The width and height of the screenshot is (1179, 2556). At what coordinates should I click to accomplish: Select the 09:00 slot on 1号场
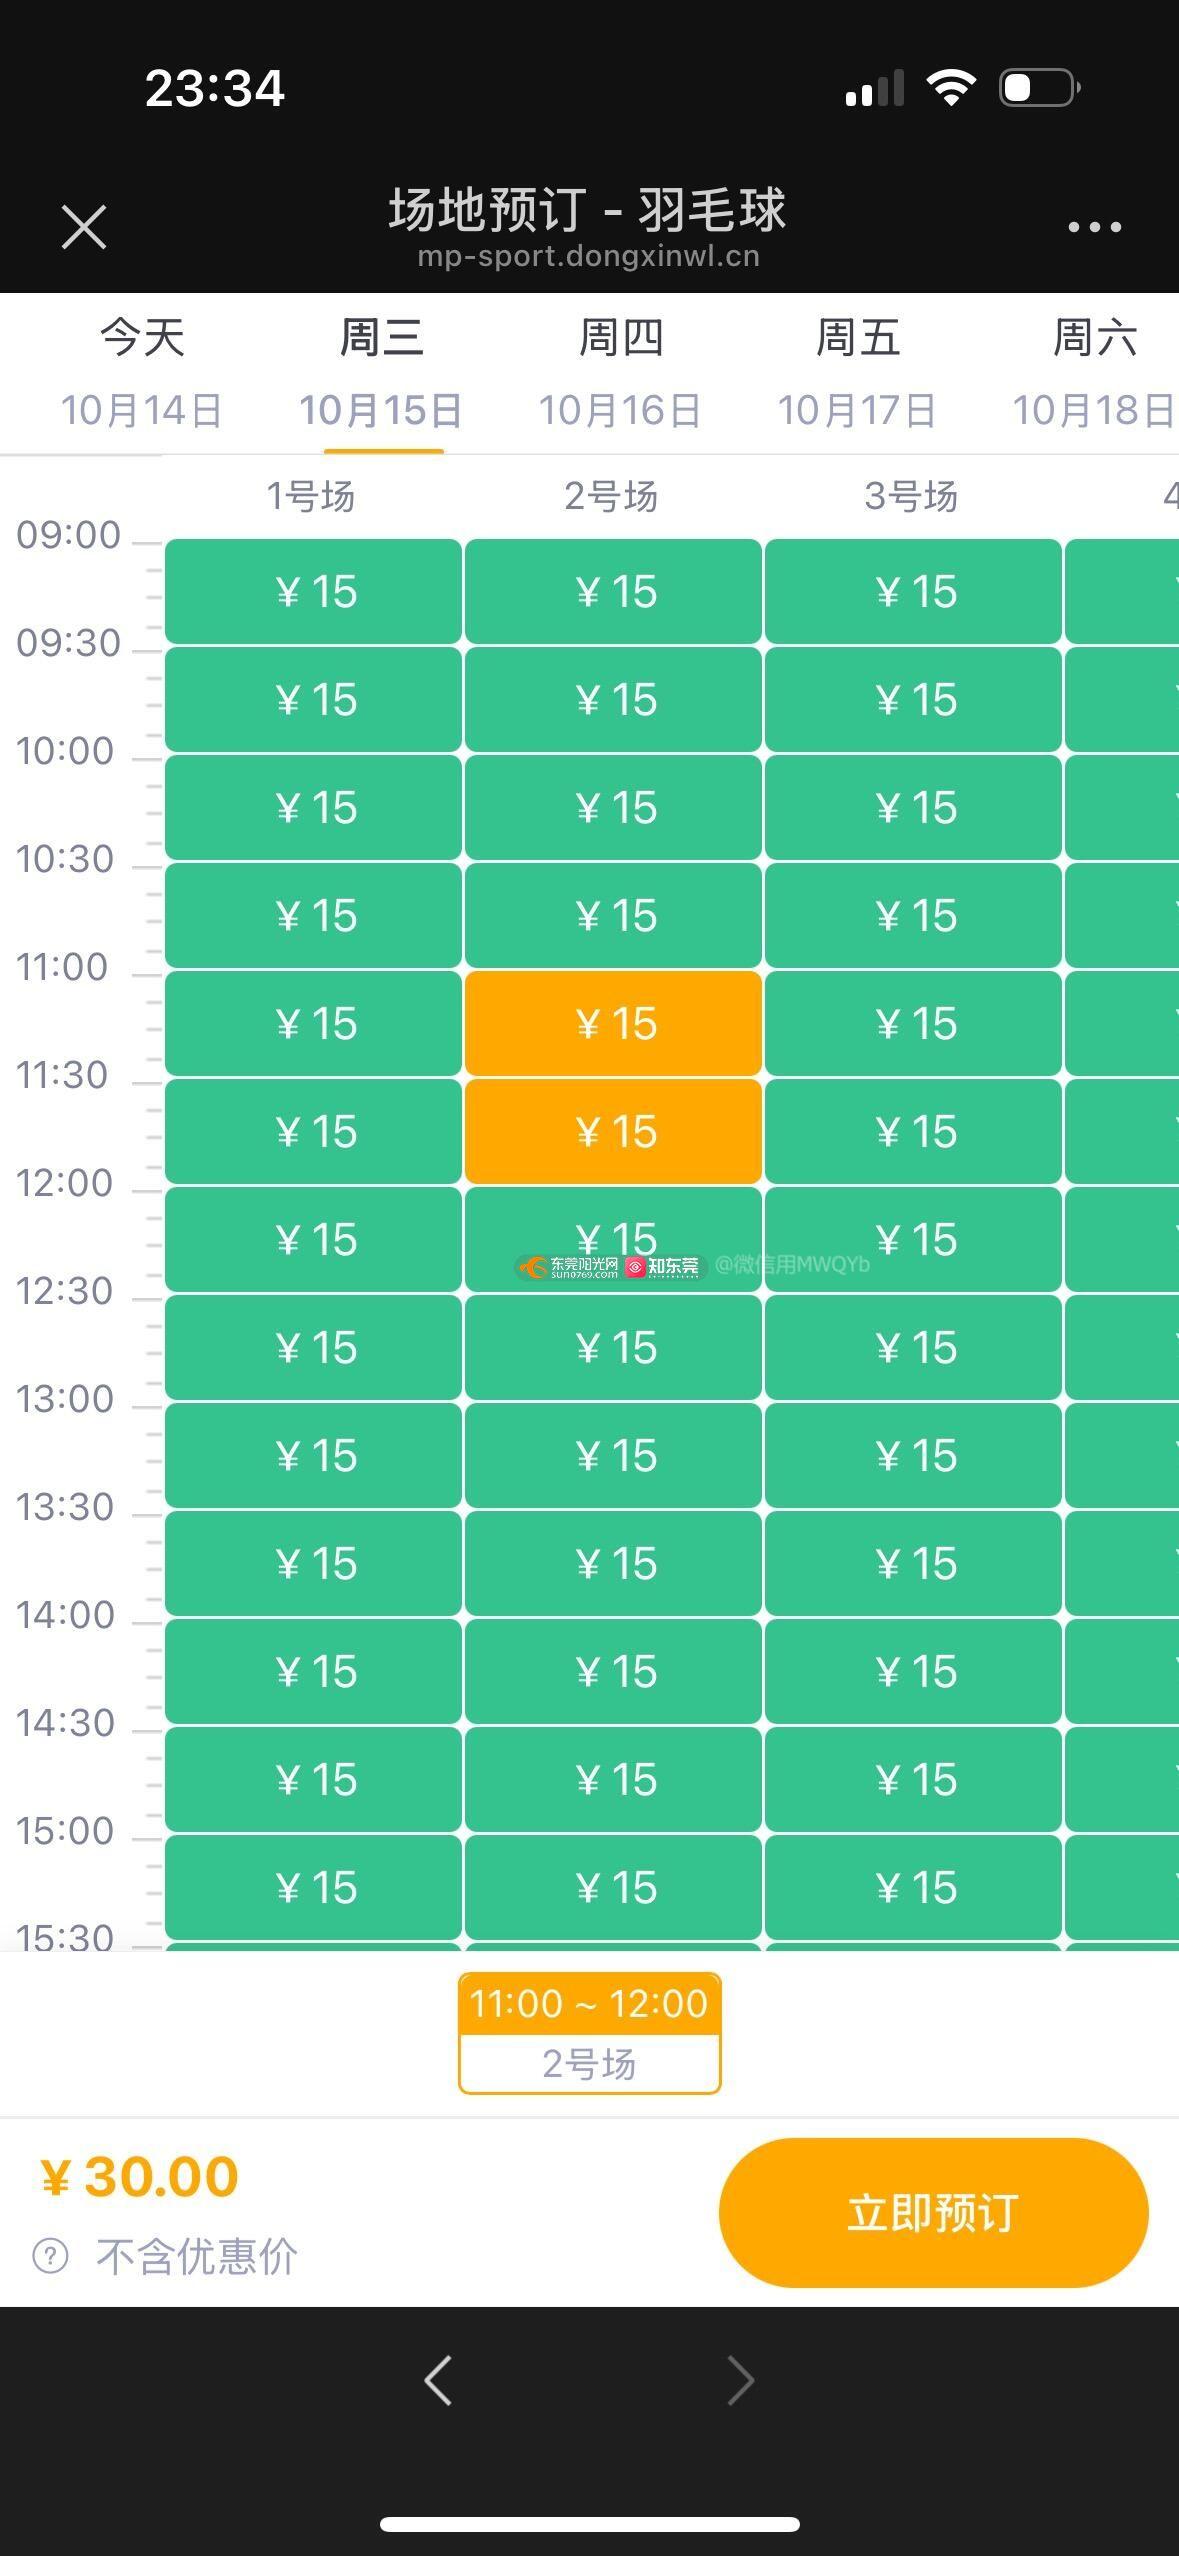[x=313, y=591]
